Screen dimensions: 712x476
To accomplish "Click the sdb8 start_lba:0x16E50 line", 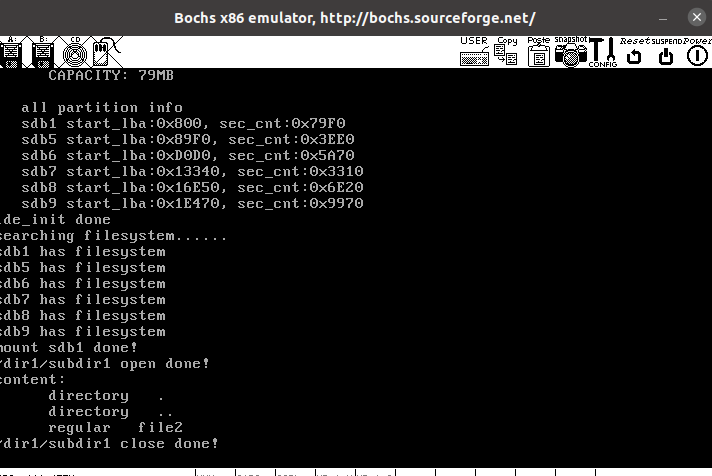I will pos(192,187).
